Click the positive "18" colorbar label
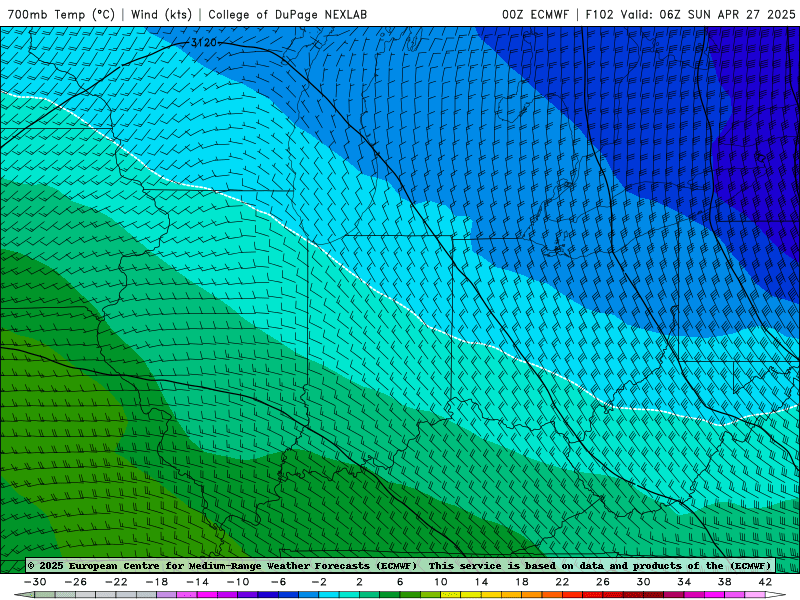The image size is (800, 600). pyautogui.click(x=521, y=582)
